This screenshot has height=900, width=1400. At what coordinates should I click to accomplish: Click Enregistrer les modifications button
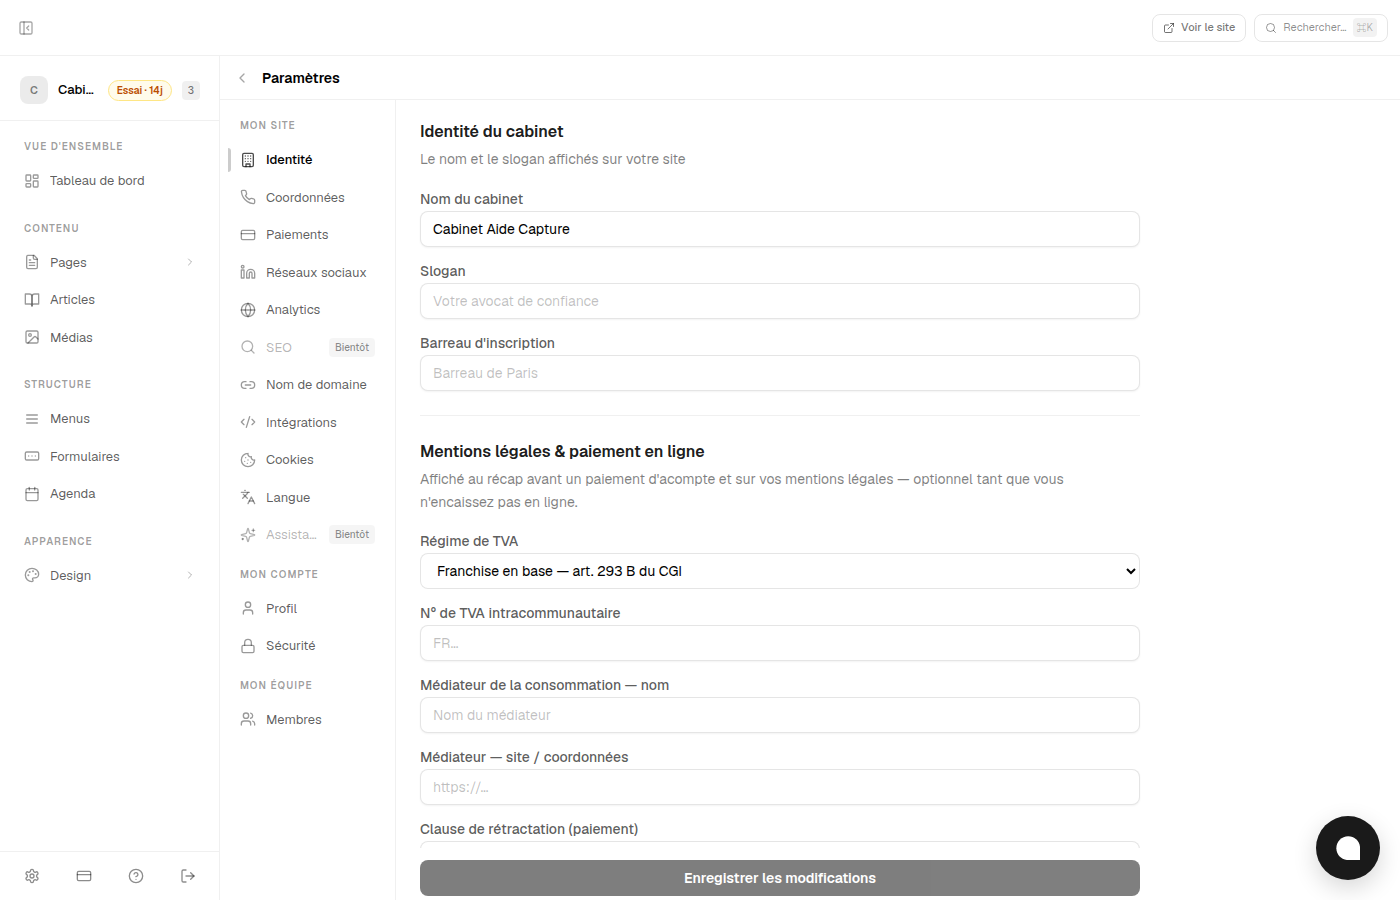tap(780, 878)
